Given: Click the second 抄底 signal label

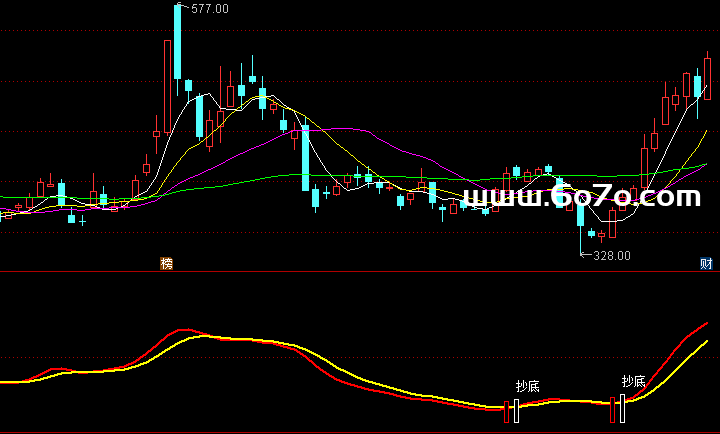Looking at the screenshot, I should [633, 381].
